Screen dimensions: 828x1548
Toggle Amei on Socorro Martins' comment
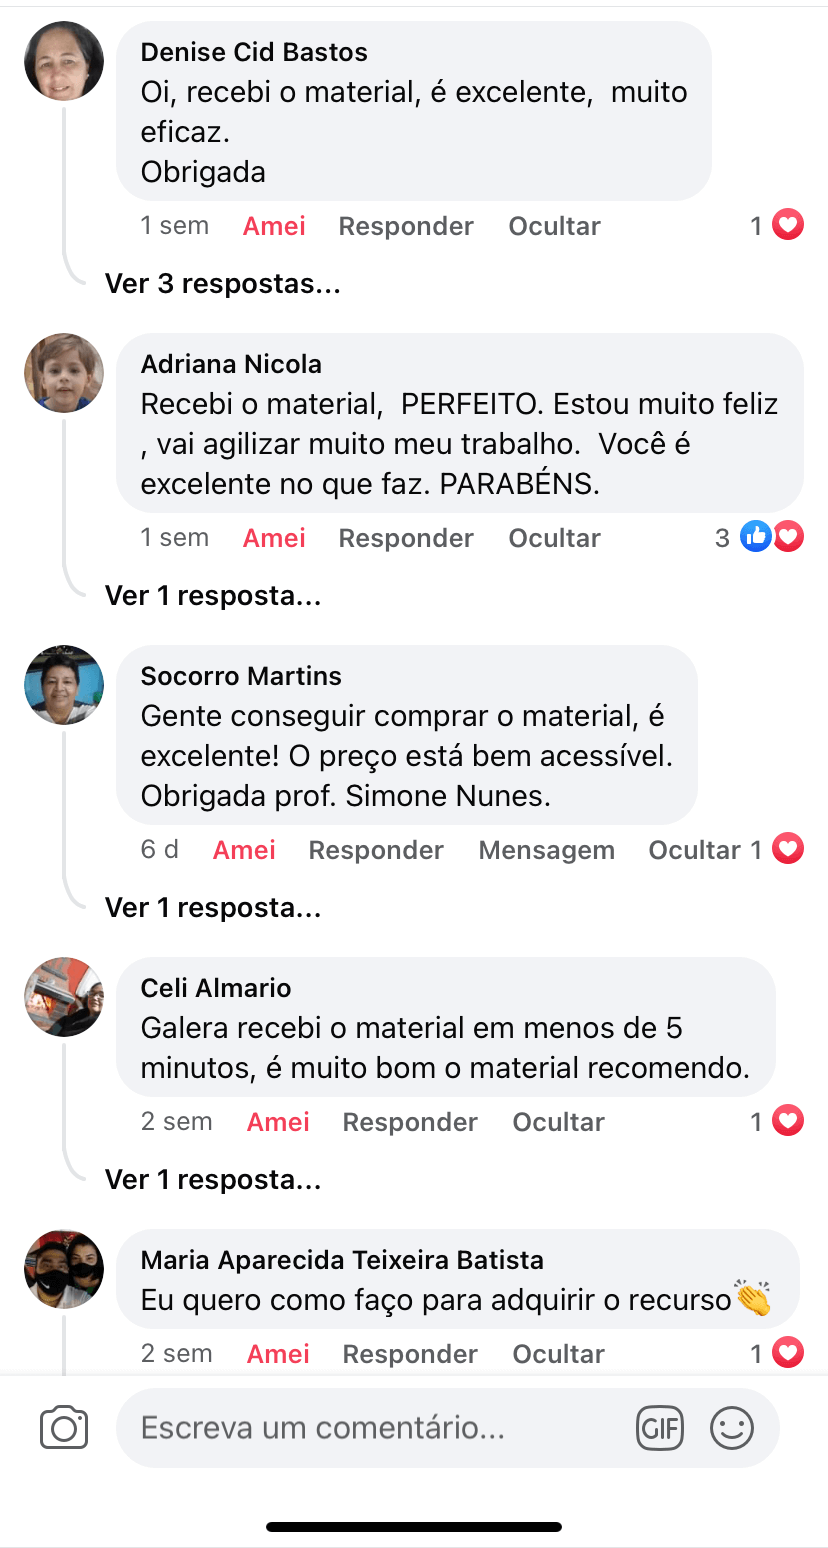pos(244,850)
